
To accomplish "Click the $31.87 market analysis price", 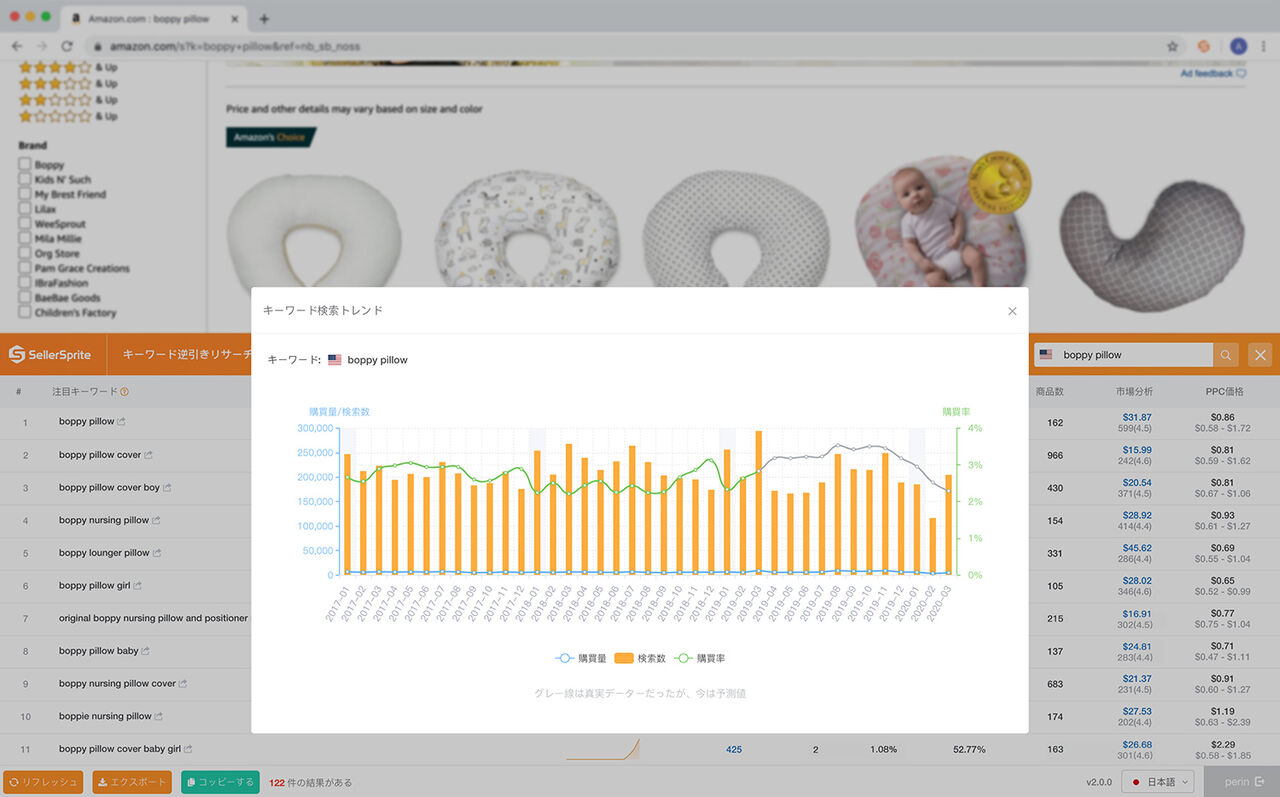I will click(x=1137, y=417).
